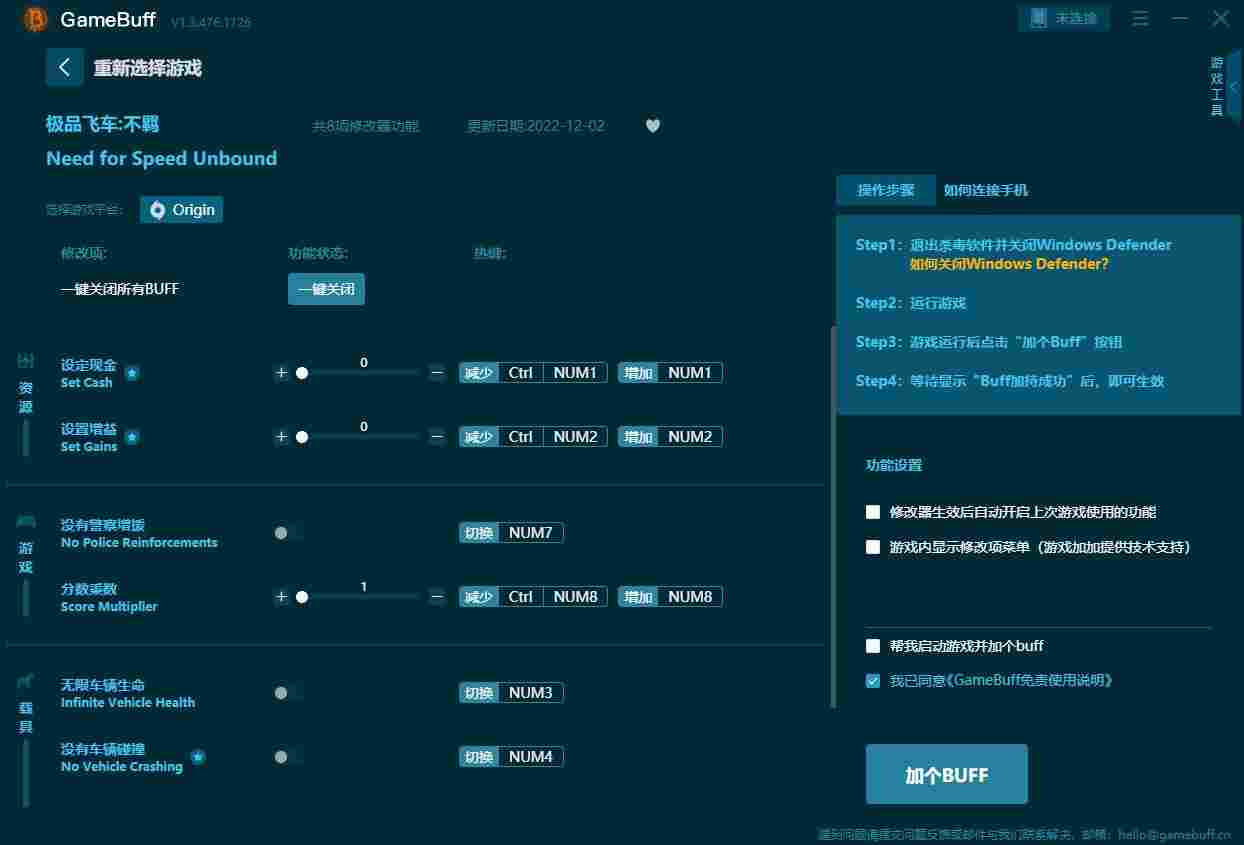Click Score Multiplier increase hotkey NUM8
The height and width of the screenshot is (845, 1244).
(x=670, y=597)
